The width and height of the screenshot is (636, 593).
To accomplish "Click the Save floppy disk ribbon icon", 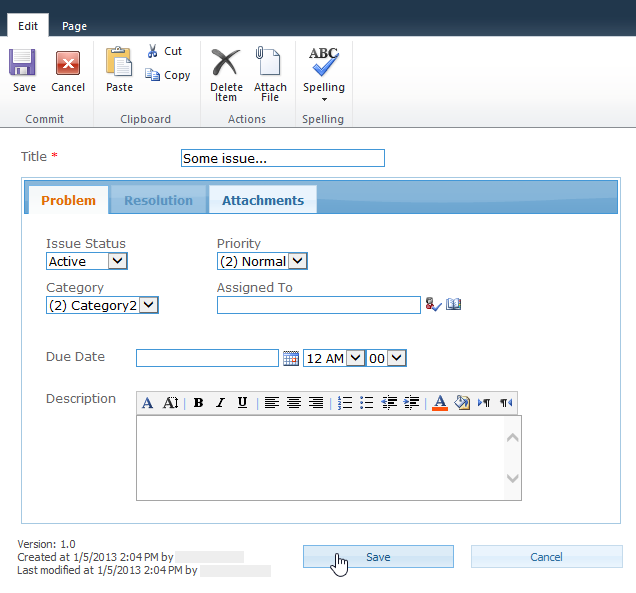I will (x=23, y=62).
